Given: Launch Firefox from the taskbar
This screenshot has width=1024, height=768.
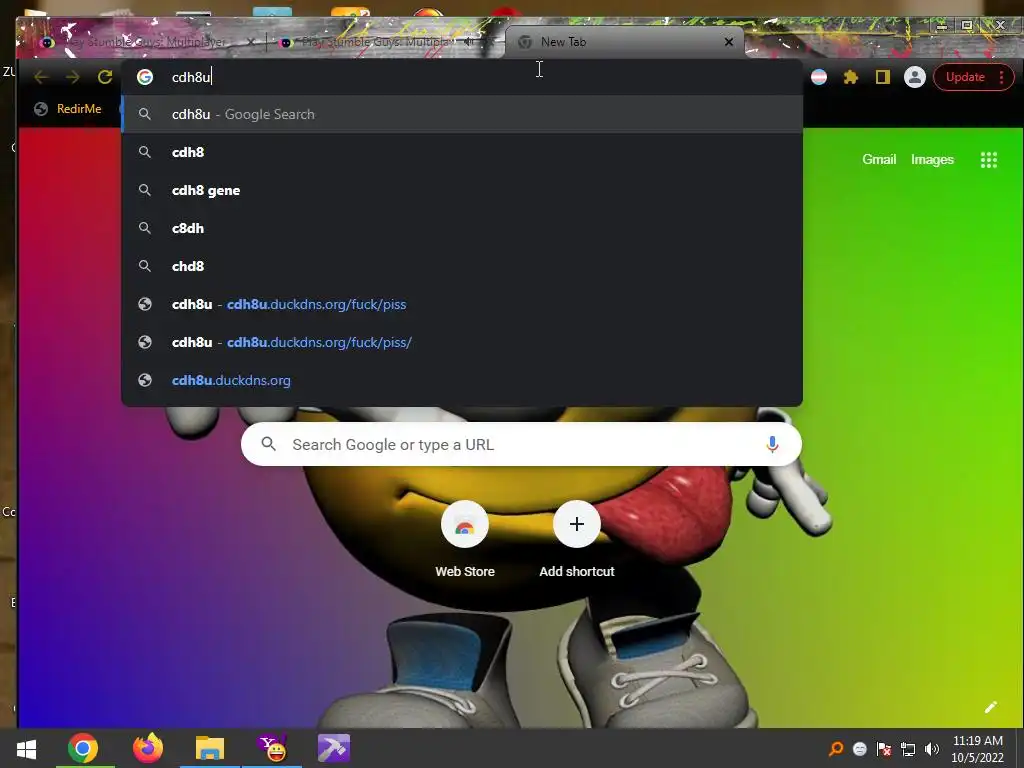Looking at the screenshot, I should coord(148,748).
